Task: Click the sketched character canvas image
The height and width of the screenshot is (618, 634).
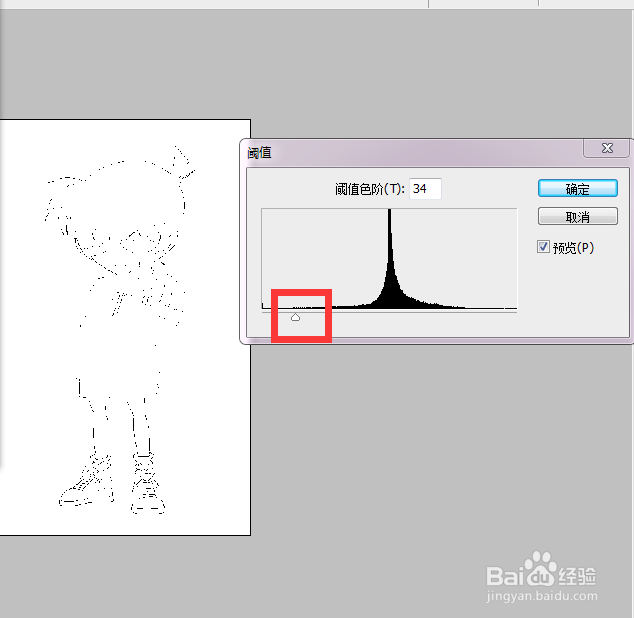Action: coord(125,327)
